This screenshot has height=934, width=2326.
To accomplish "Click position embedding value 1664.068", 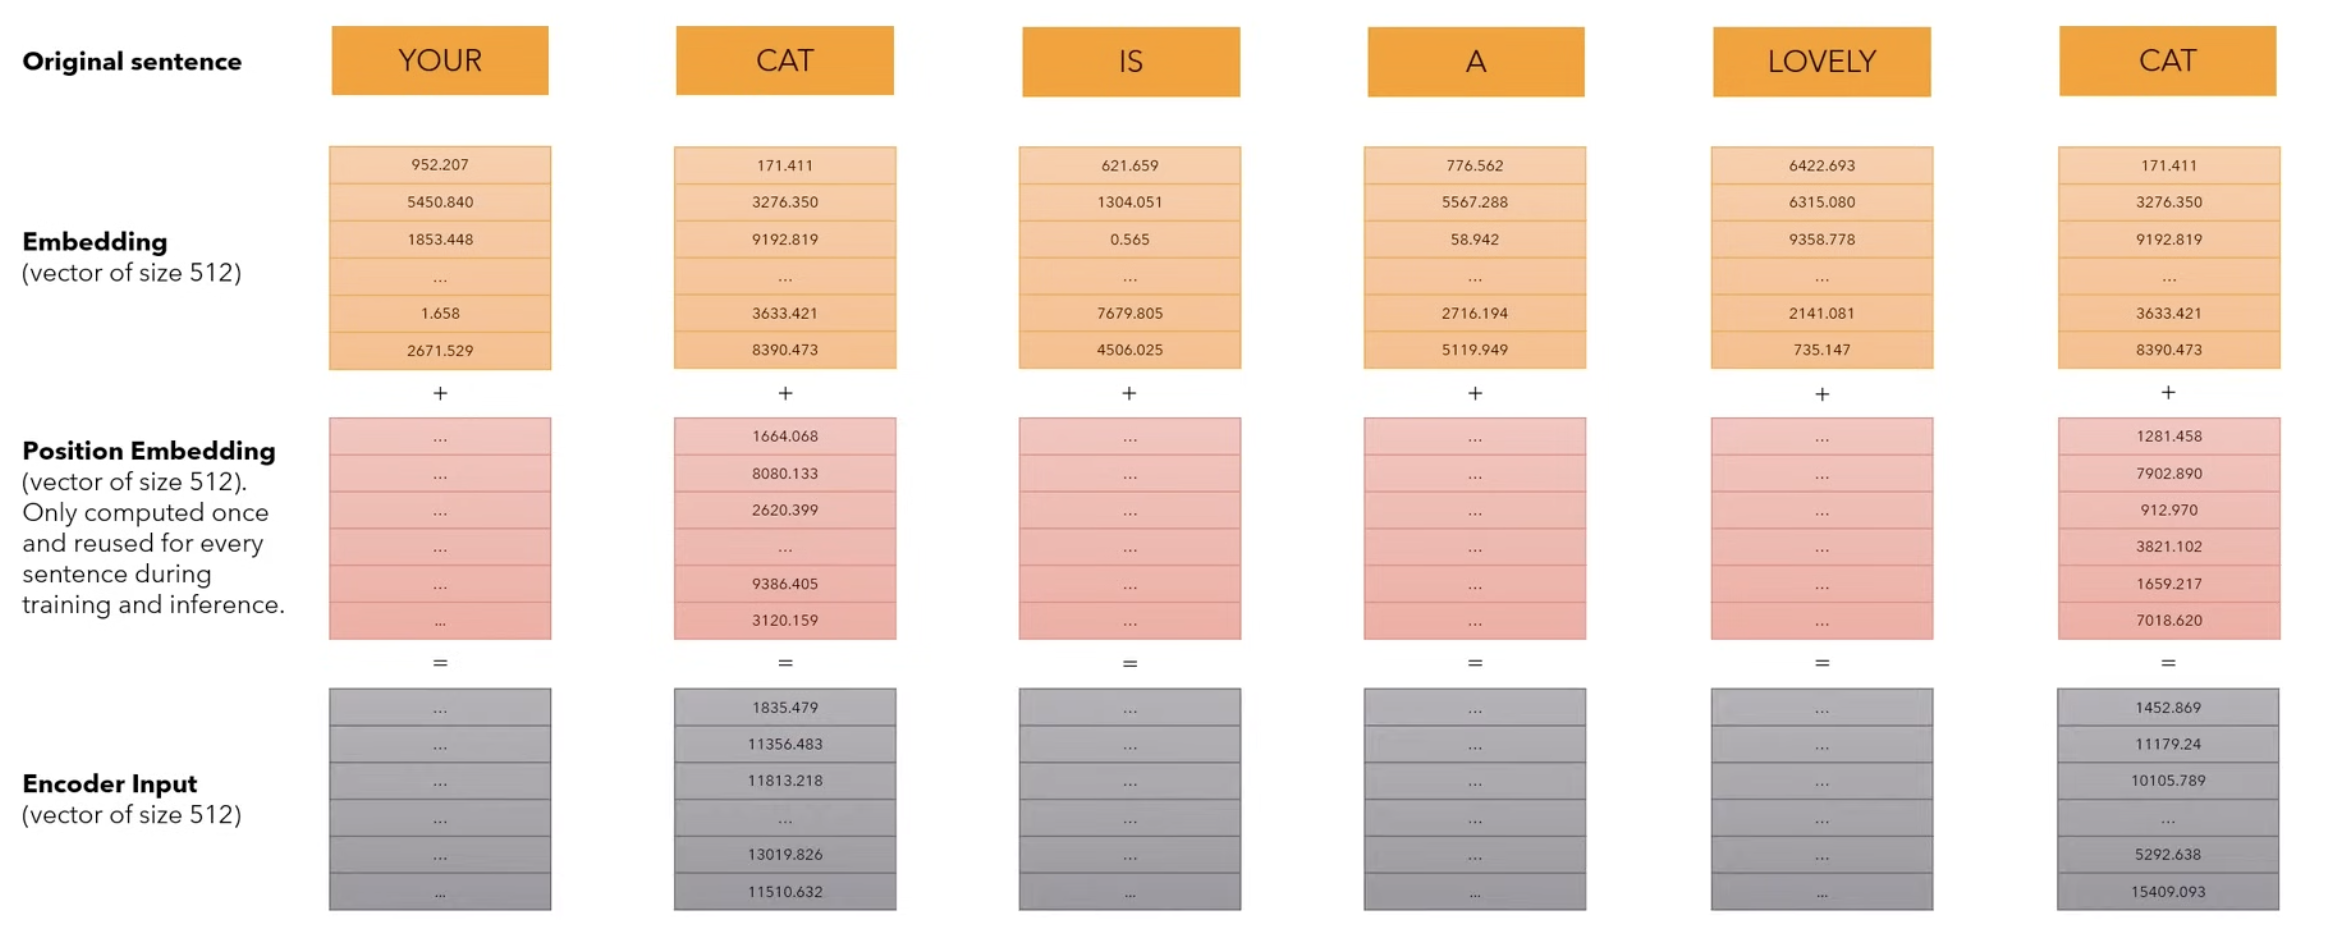I will click(785, 437).
